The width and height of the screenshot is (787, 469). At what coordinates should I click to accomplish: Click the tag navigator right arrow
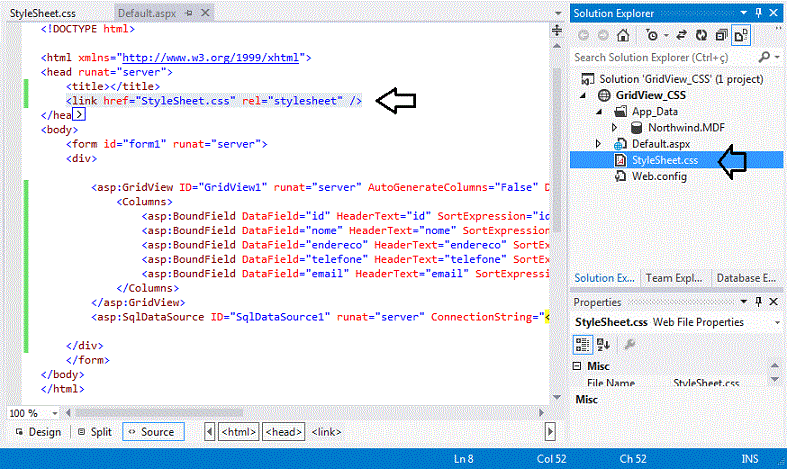tap(550, 432)
